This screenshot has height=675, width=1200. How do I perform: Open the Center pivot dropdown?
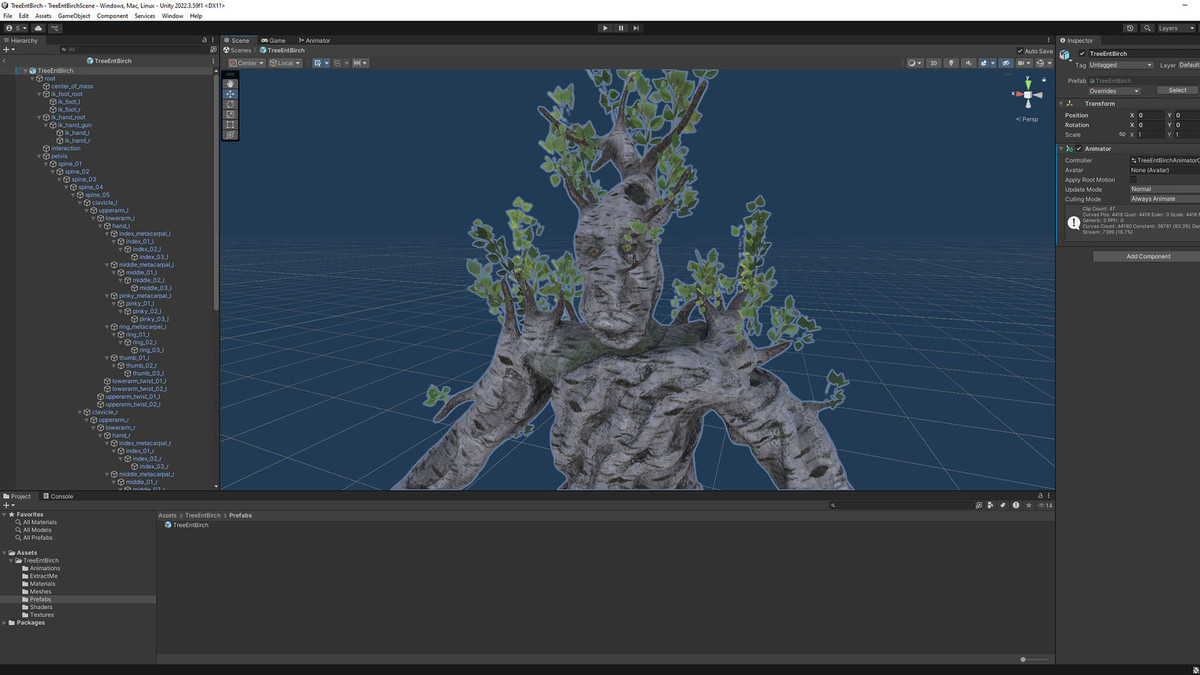click(x=246, y=63)
